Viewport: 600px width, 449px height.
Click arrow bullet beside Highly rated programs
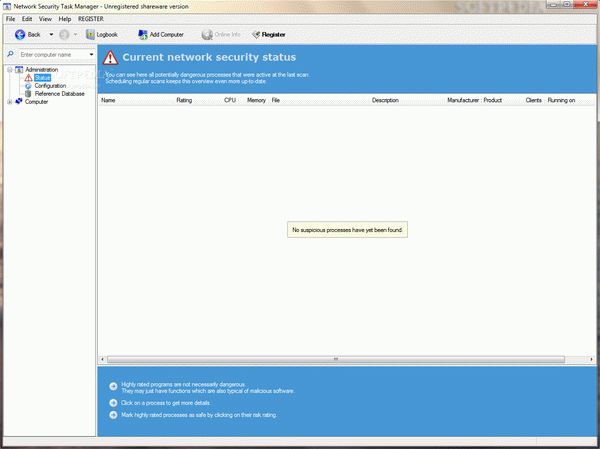pyautogui.click(x=113, y=386)
